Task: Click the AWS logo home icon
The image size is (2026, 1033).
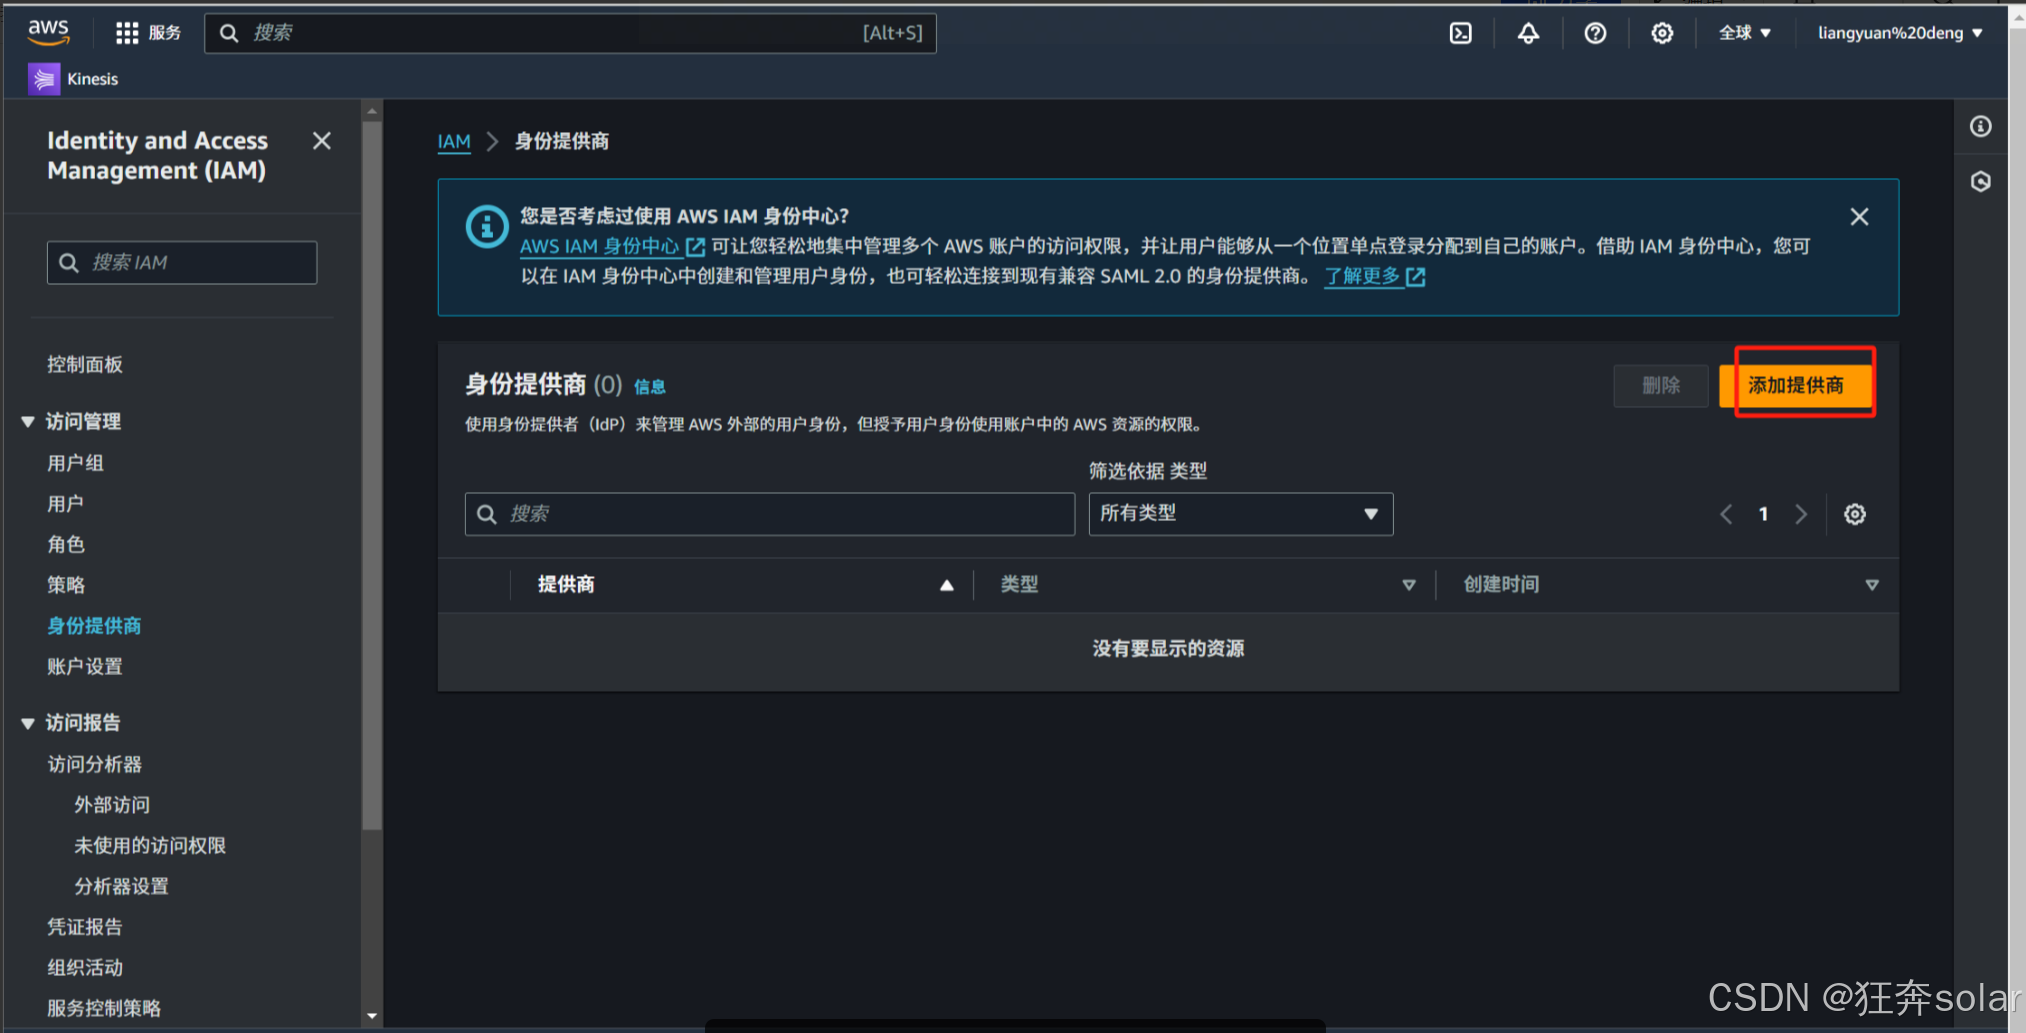Action: 48,31
